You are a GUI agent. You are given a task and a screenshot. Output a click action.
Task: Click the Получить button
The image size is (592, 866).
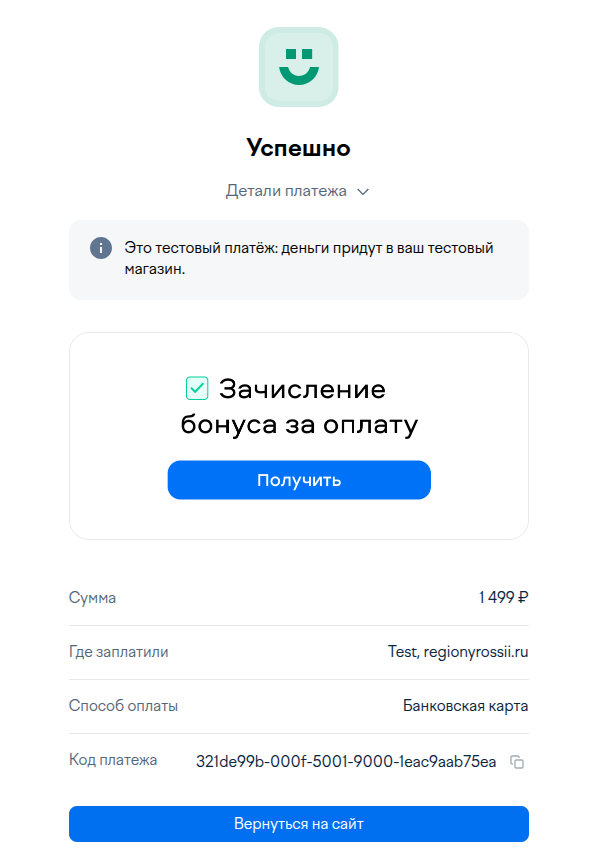[x=299, y=480]
